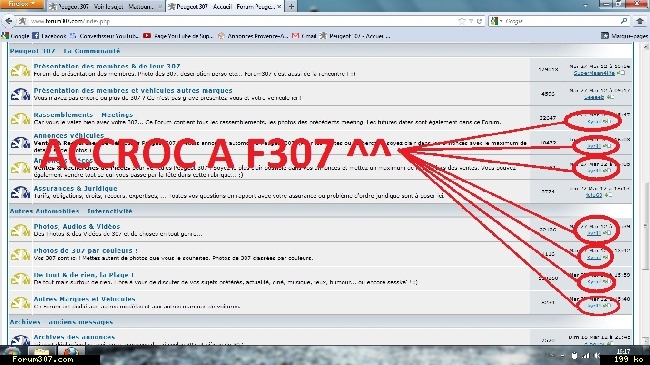The height and width of the screenshot is (365, 650).
Task: Click the page vertical scrollbar
Action: coord(645,194)
